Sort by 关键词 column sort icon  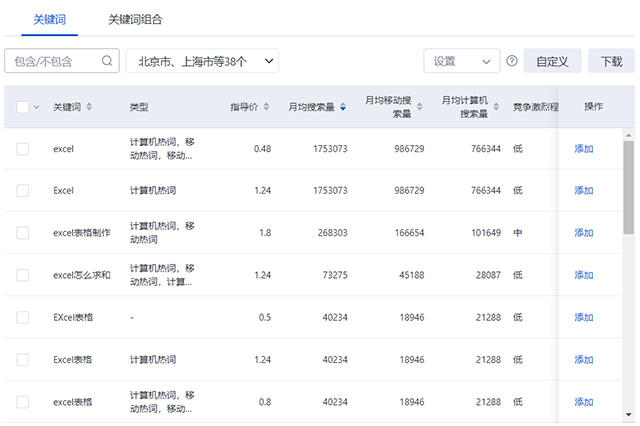(90, 107)
